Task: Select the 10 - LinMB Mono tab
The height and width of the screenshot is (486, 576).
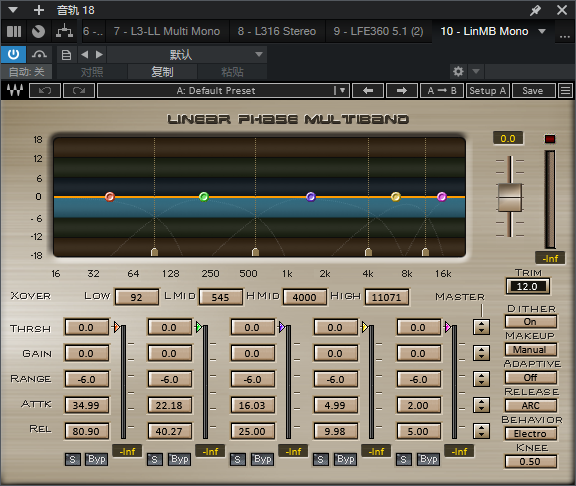Action: [x=484, y=31]
